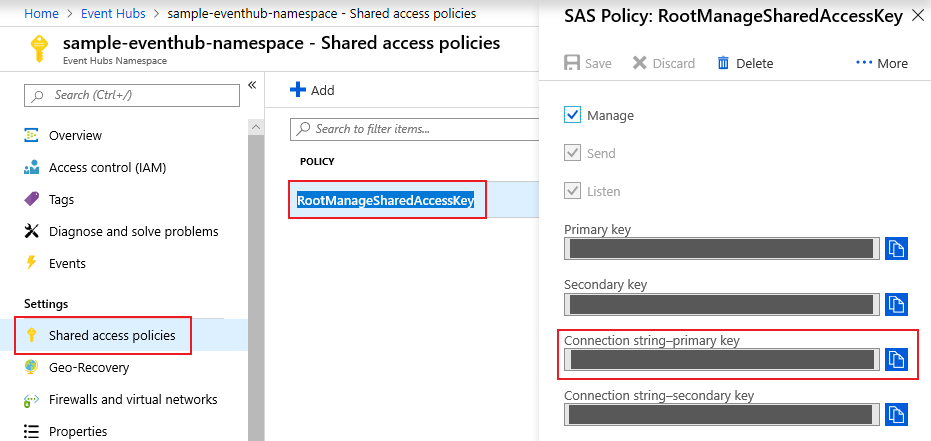
Task: Click the Connection string–primary key field
Action: [722, 360]
